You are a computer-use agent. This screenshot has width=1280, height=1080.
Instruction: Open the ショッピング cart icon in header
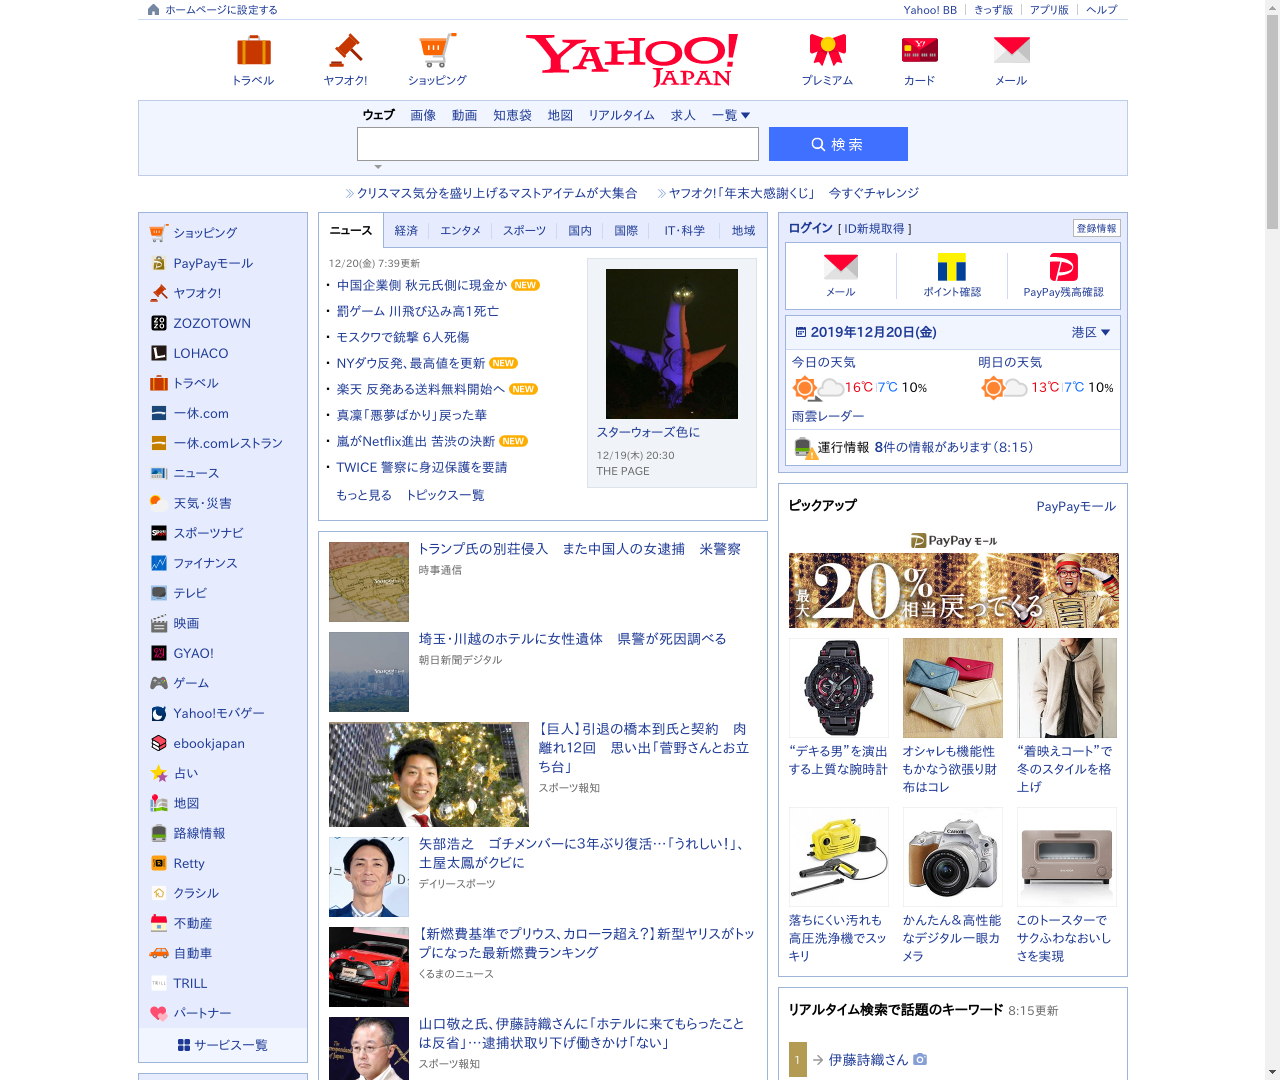click(437, 50)
